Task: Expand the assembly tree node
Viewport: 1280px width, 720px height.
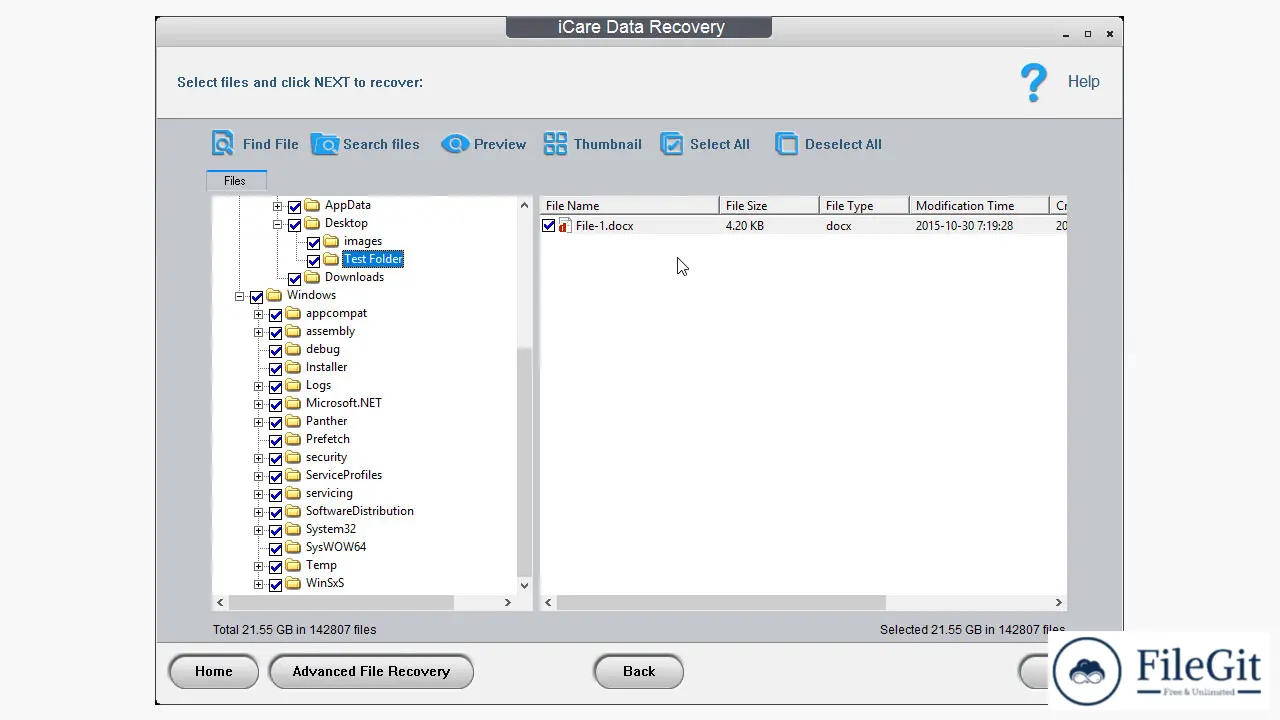Action: click(259, 333)
